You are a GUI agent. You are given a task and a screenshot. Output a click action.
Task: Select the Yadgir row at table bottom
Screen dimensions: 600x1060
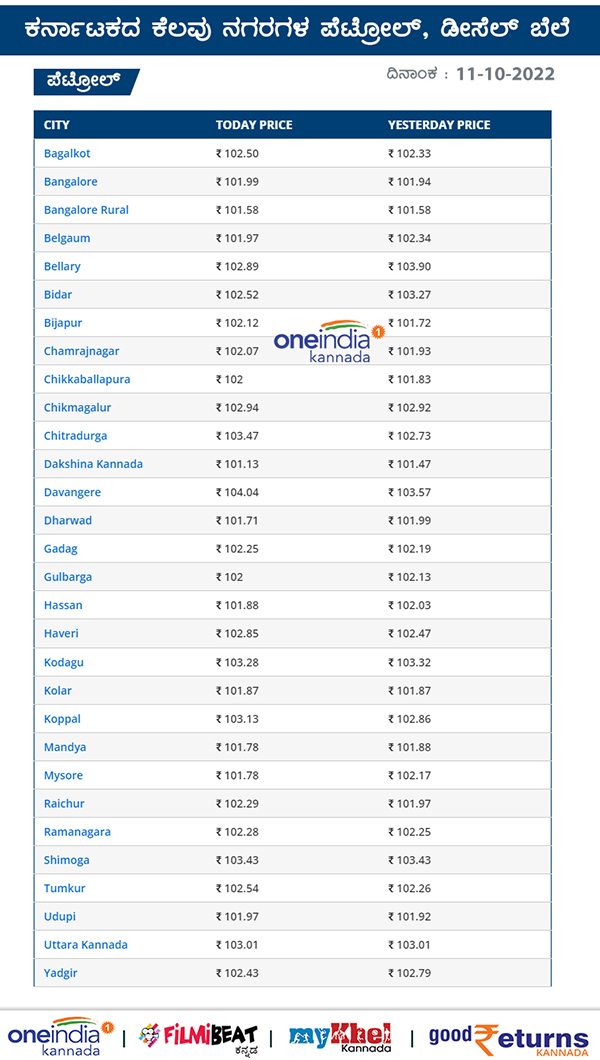pyautogui.click(x=62, y=972)
